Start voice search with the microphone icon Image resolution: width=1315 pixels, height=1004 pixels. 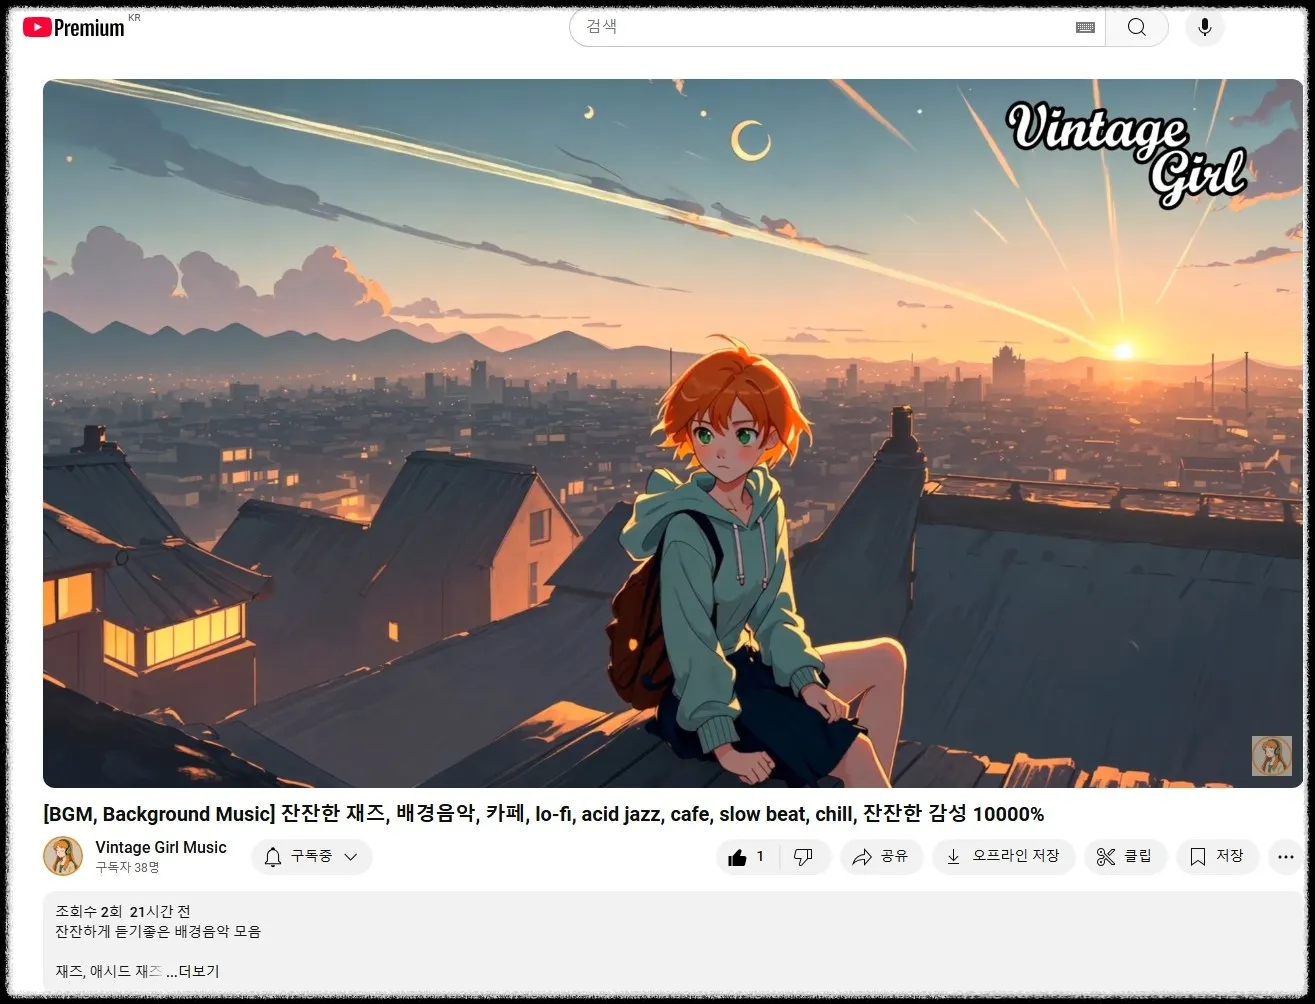1205,27
